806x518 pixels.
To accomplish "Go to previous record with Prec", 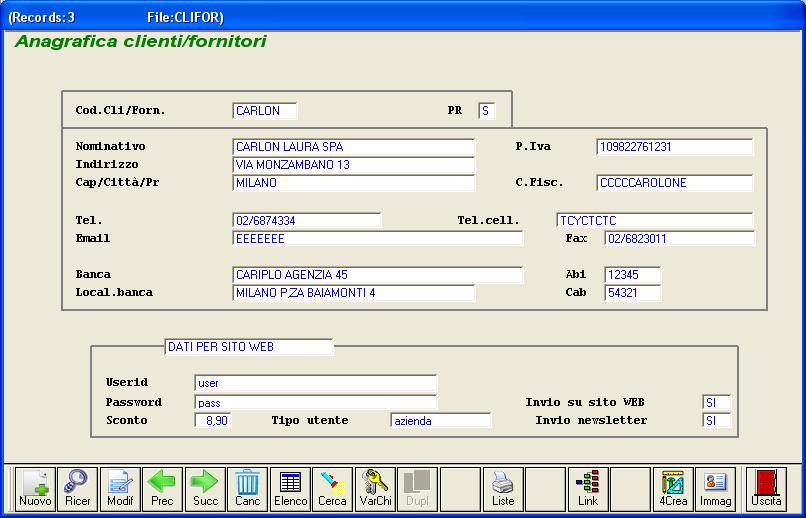I will (162, 489).
